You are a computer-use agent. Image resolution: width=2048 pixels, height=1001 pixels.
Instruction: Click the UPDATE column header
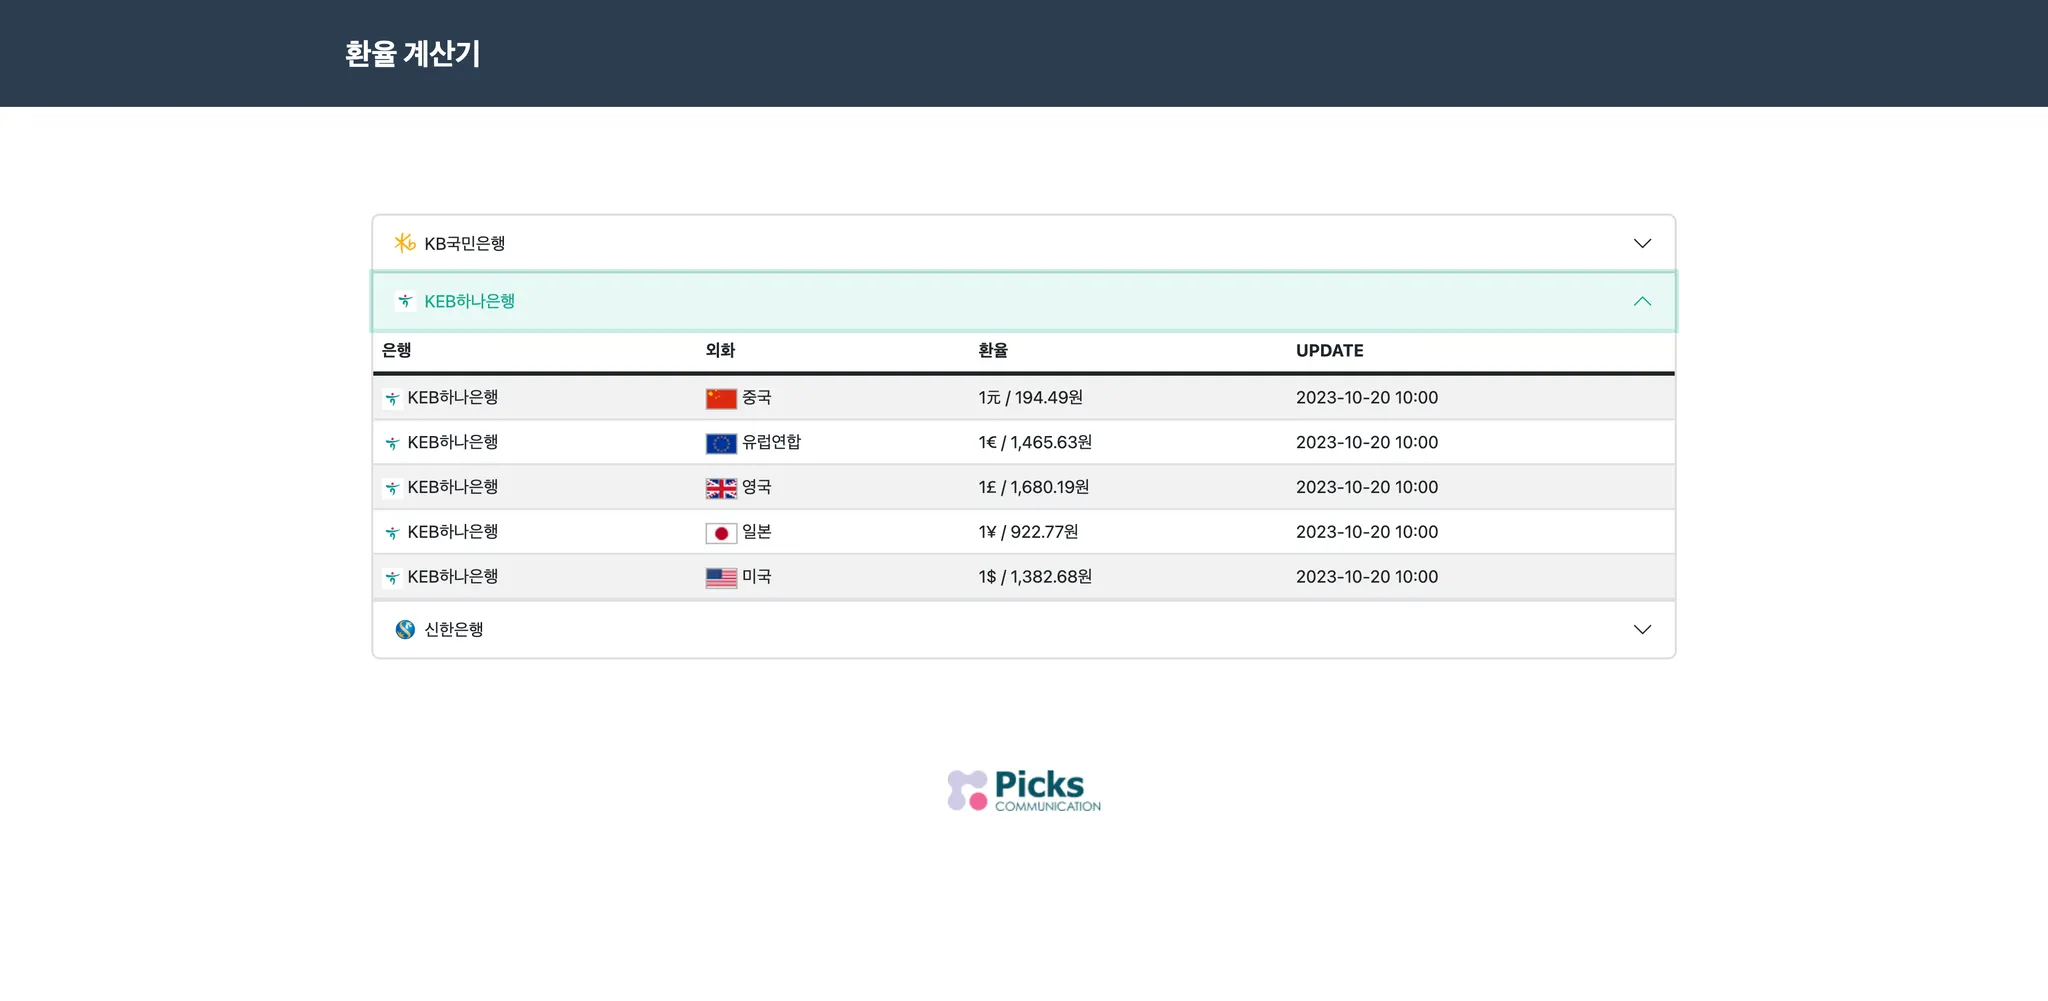point(1330,350)
